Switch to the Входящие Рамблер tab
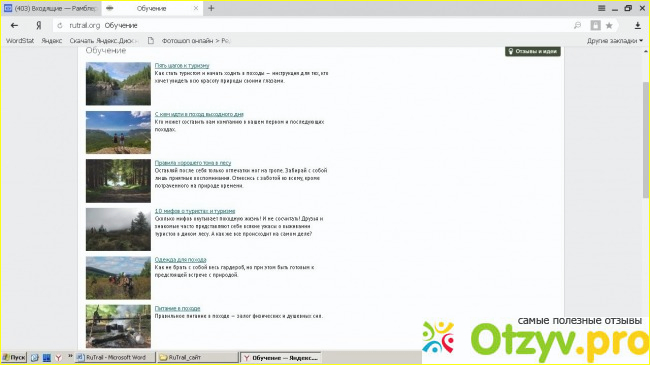This screenshot has width=650, height=365. point(50,8)
